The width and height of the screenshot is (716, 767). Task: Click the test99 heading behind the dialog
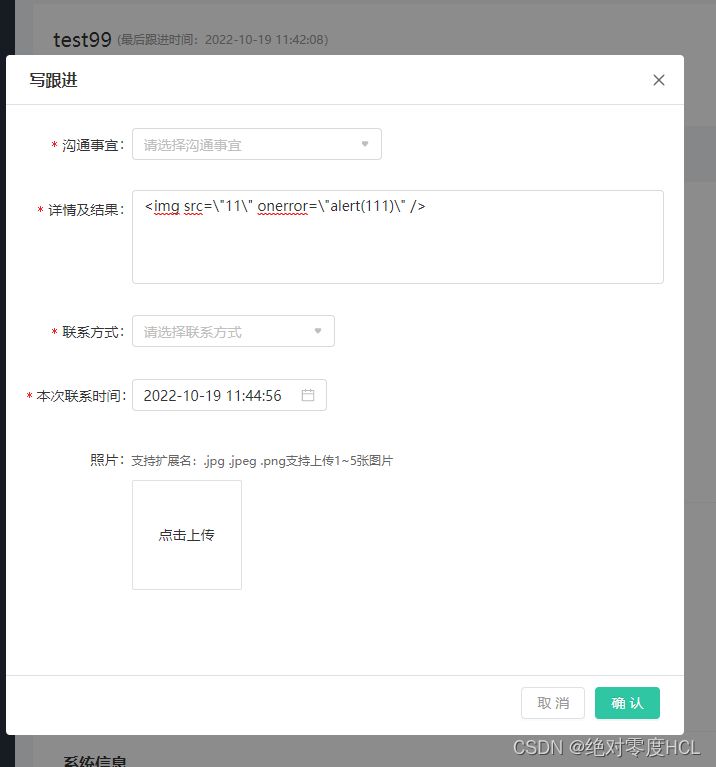[x=82, y=40]
